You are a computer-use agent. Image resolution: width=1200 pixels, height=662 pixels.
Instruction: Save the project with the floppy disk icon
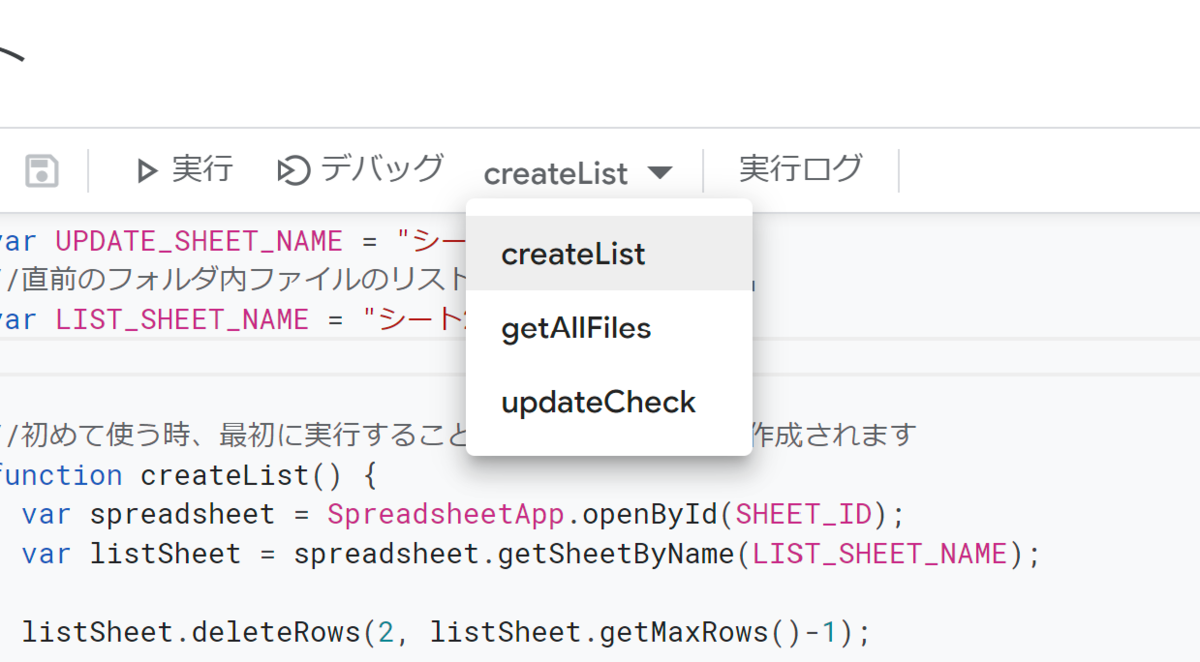click(x=41, y=171)
